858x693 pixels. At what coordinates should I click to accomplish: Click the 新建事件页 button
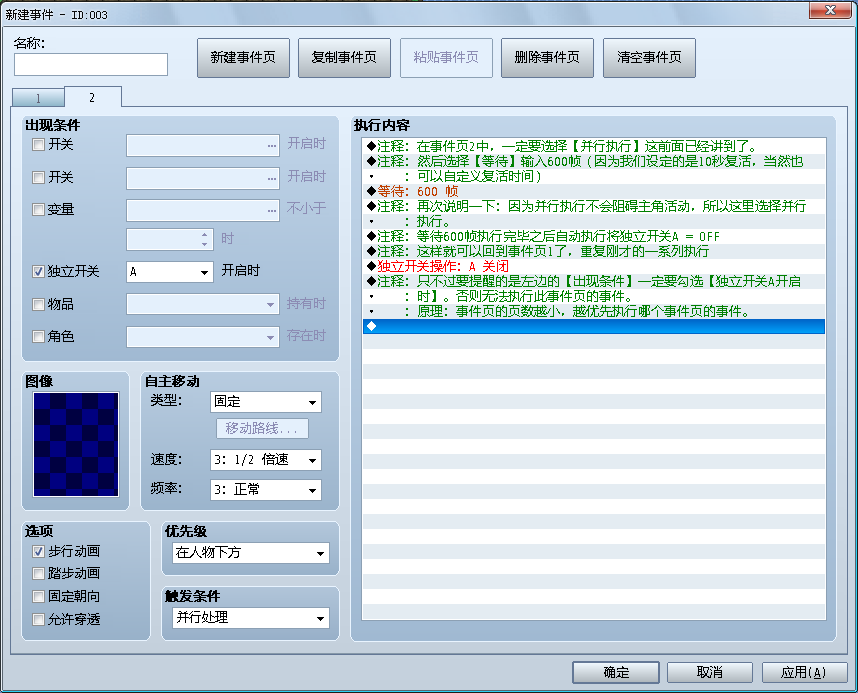243,57
